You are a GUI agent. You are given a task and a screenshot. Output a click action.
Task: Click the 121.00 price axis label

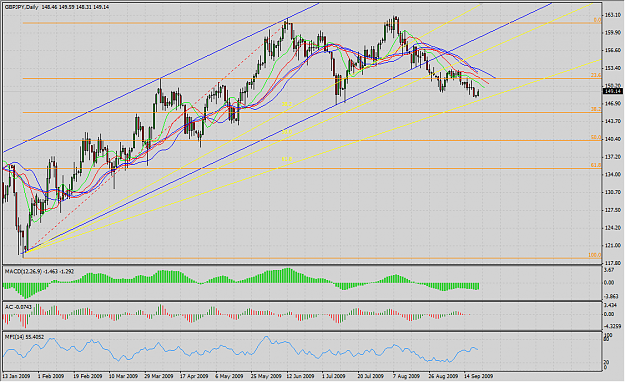(612, 245)
